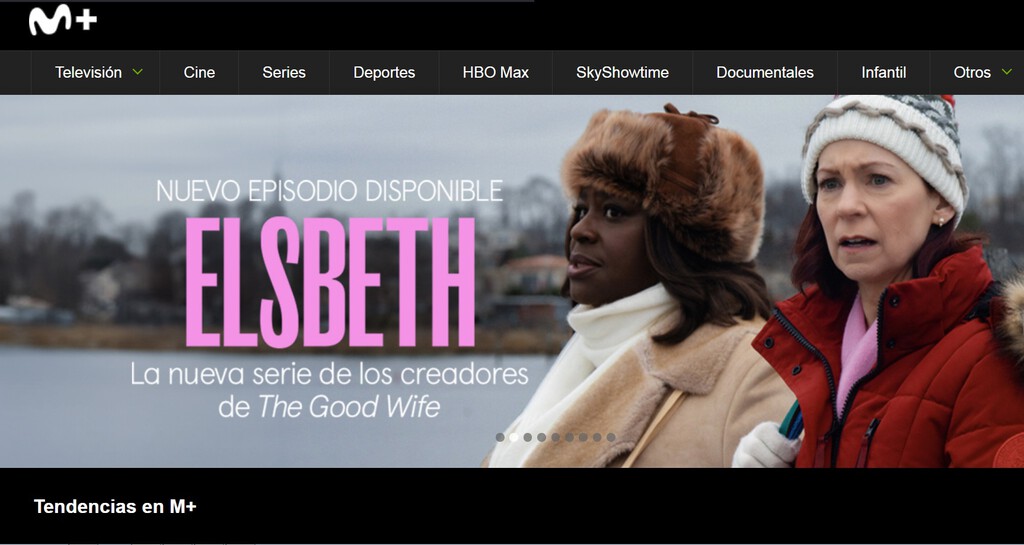Select the active white carousel dot
1024x545 pixels.
point(514,437)
